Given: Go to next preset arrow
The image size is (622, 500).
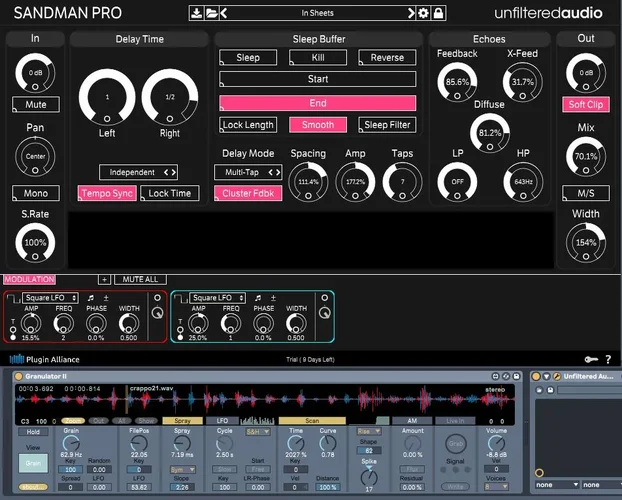Looking at the screenshot, I should pos(409,13).
